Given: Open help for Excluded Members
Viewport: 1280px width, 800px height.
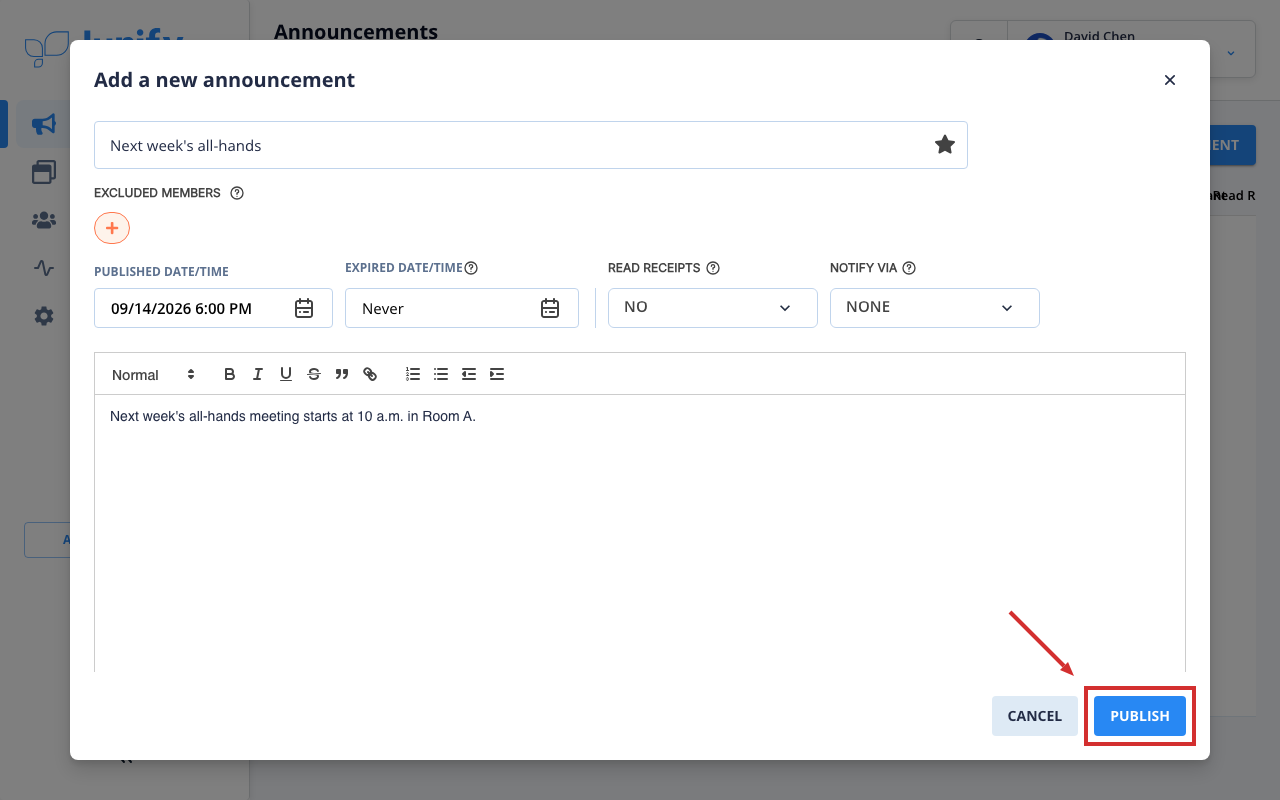Looking at the screenshot, I should [237, 193].
